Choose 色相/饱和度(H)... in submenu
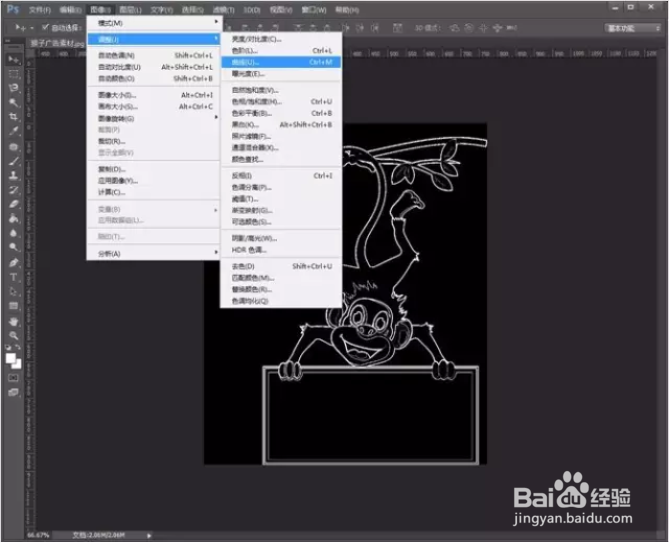Viewport: 669px width, 542px height. tap(281, 102)
